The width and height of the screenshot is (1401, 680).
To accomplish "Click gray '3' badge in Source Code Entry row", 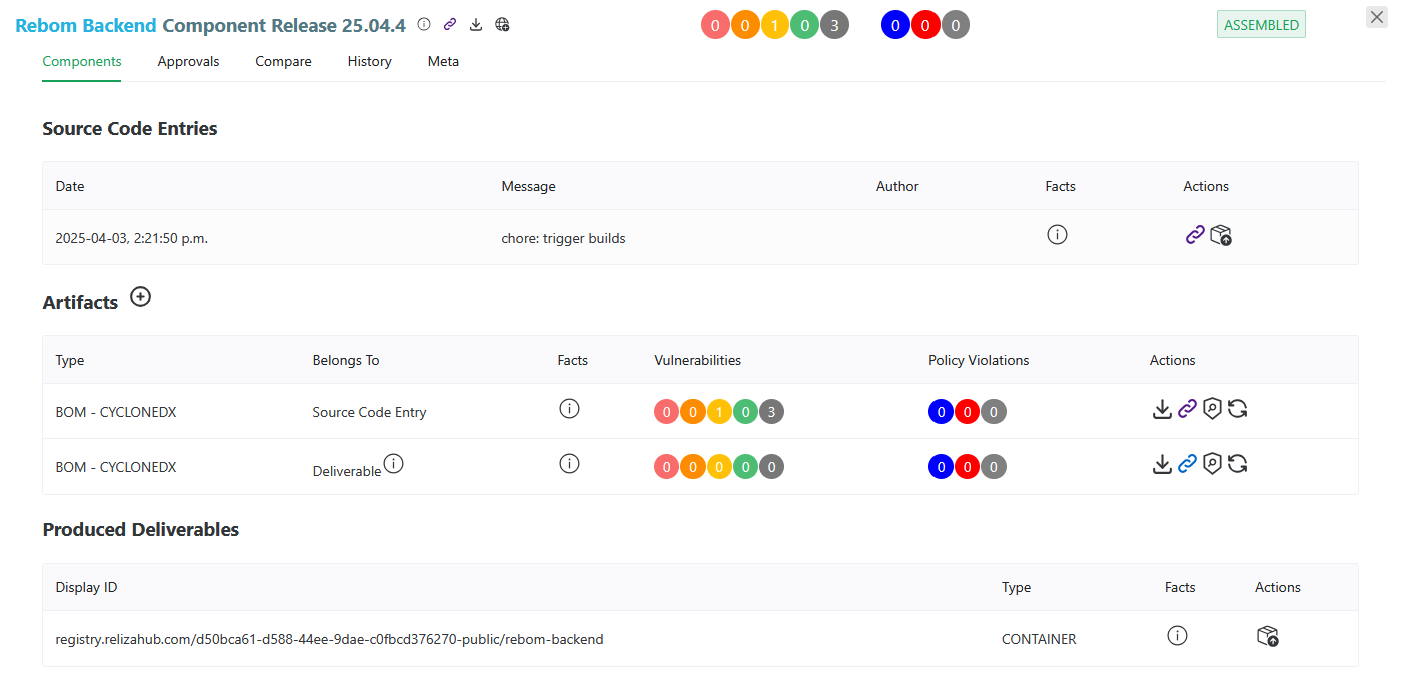I will tap(771, 411).
